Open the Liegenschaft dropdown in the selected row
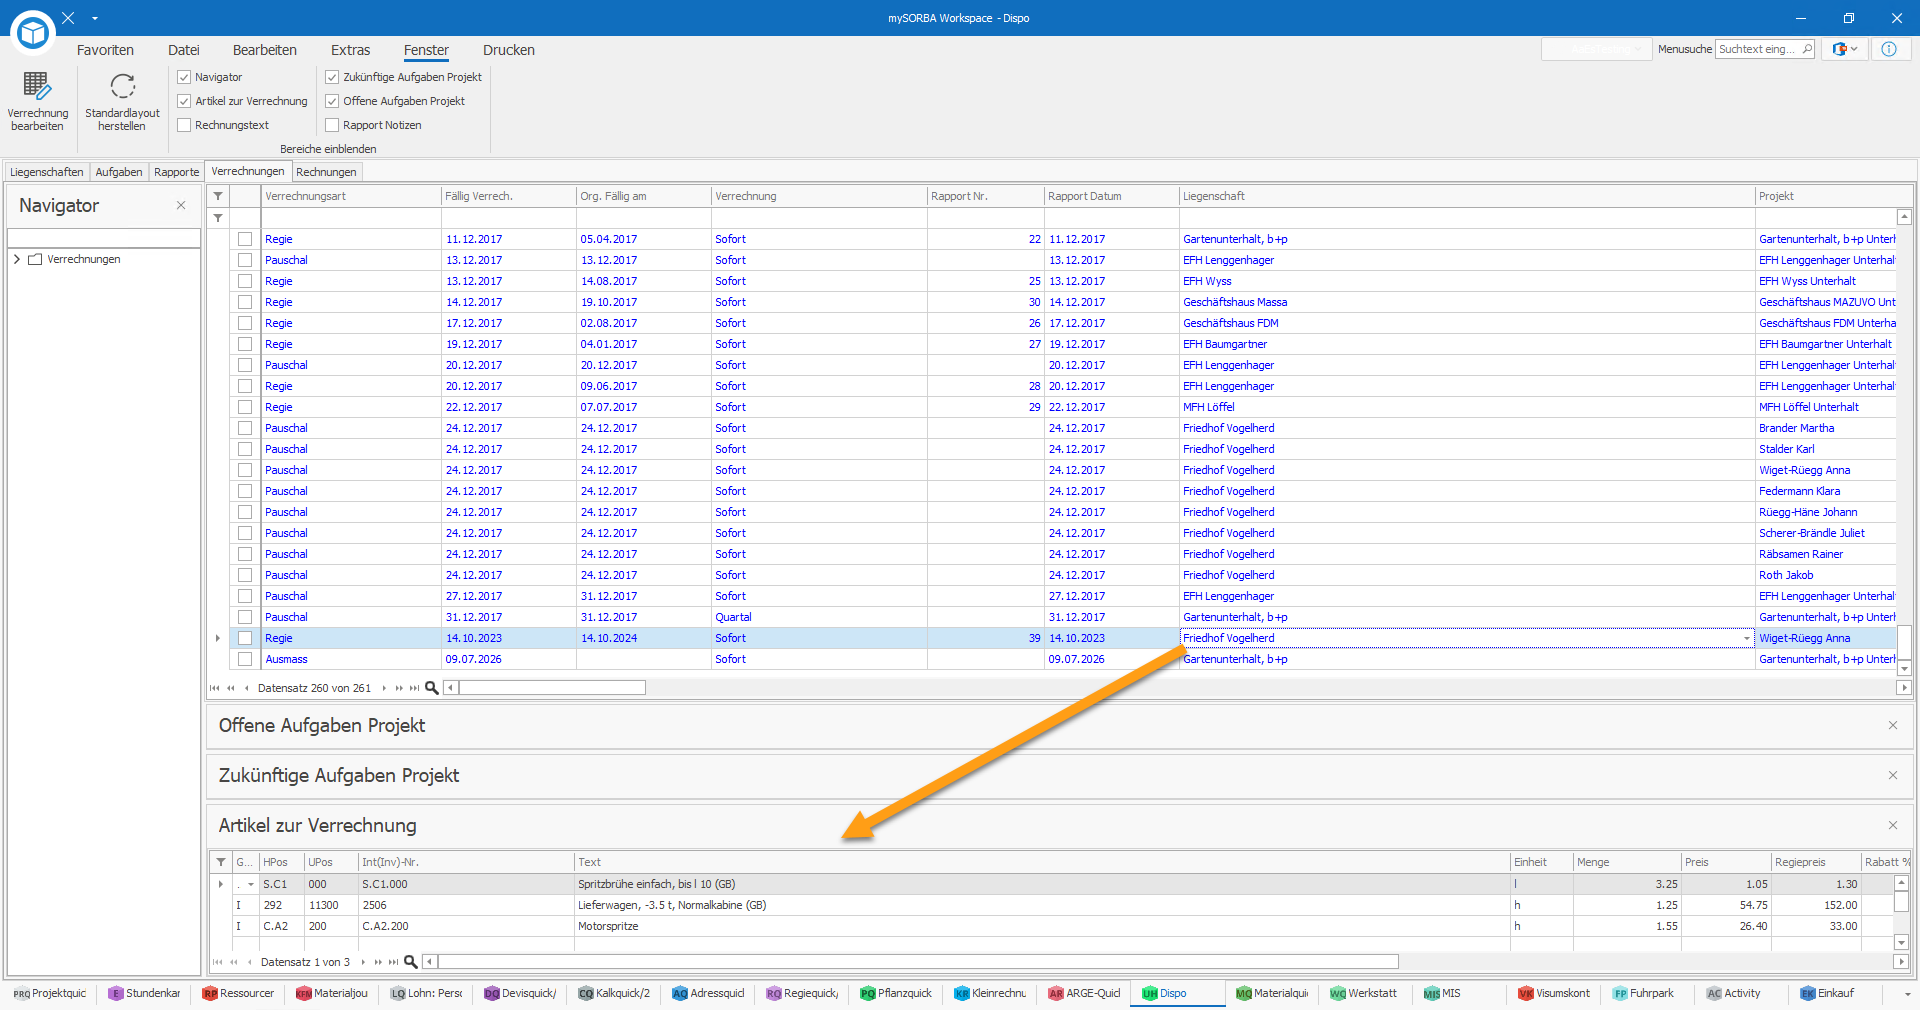 coord(1747,638)
